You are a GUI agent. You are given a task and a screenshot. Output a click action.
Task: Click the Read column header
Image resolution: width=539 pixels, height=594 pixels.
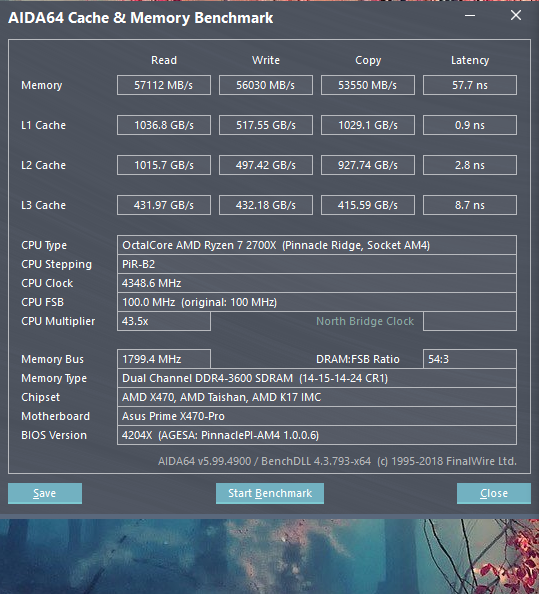(164, 60)
